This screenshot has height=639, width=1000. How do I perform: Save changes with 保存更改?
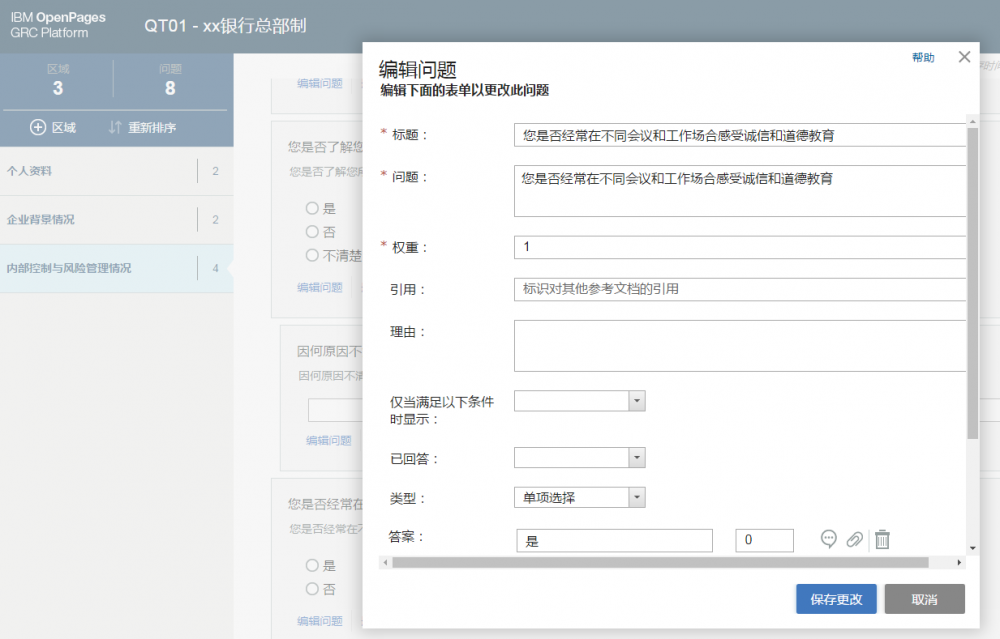[x=836, y=599]
